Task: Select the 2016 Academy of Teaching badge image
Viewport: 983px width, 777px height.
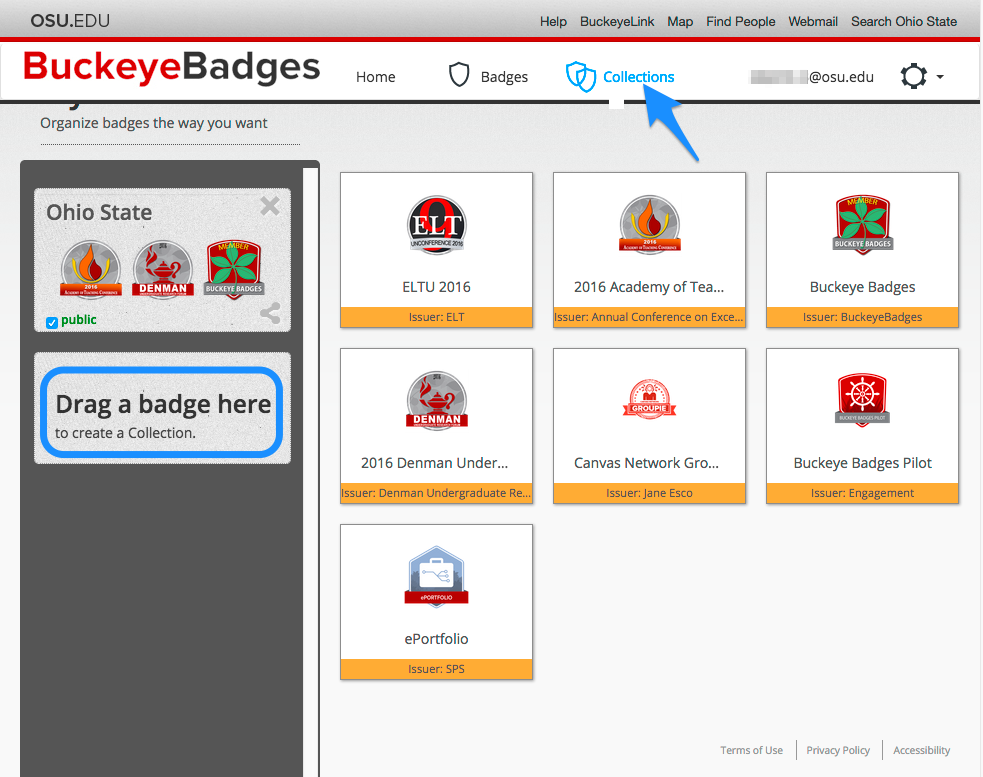Action: (x=650, y=224)
